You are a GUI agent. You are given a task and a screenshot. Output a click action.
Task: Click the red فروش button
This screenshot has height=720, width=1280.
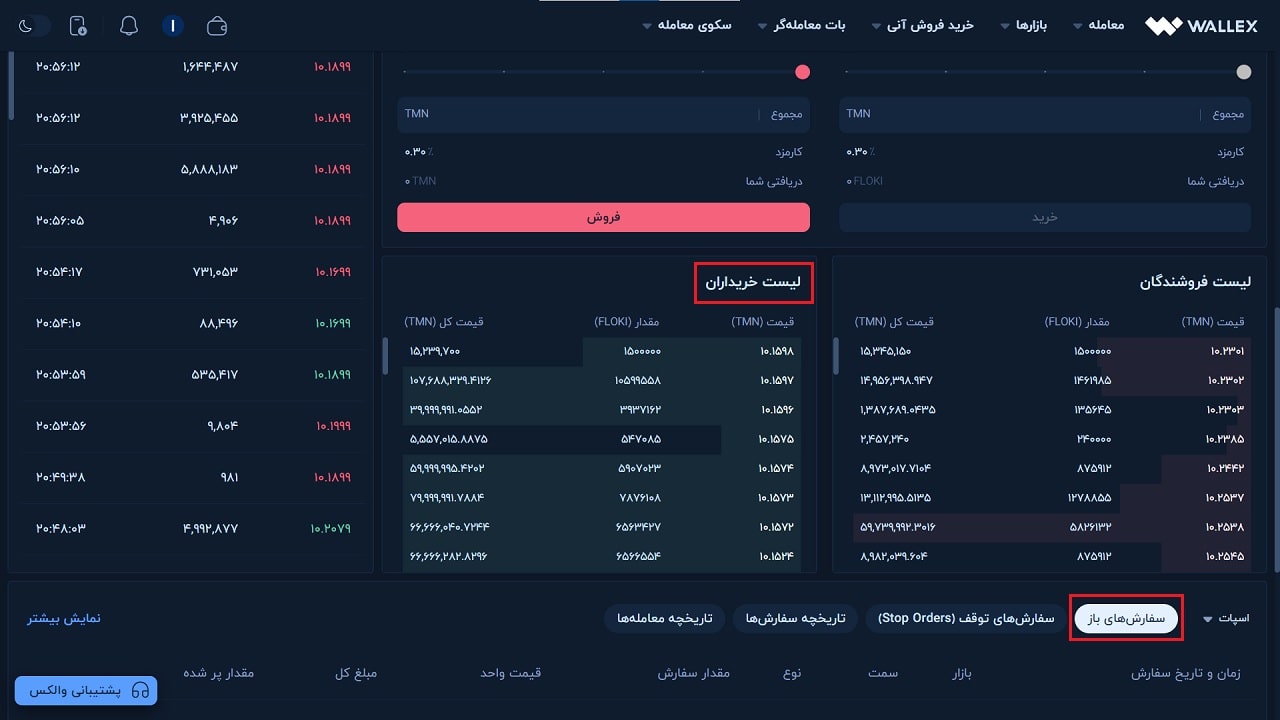pos(603,217)
